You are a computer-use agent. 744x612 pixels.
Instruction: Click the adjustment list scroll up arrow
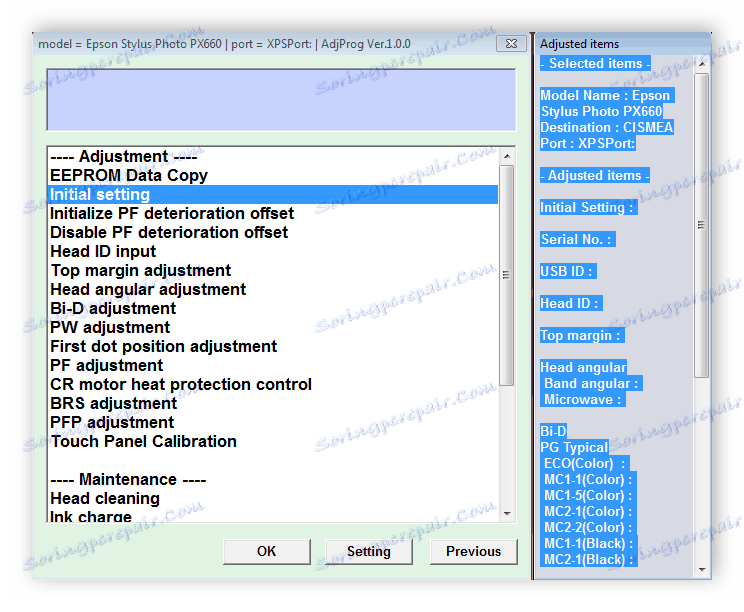507,156
